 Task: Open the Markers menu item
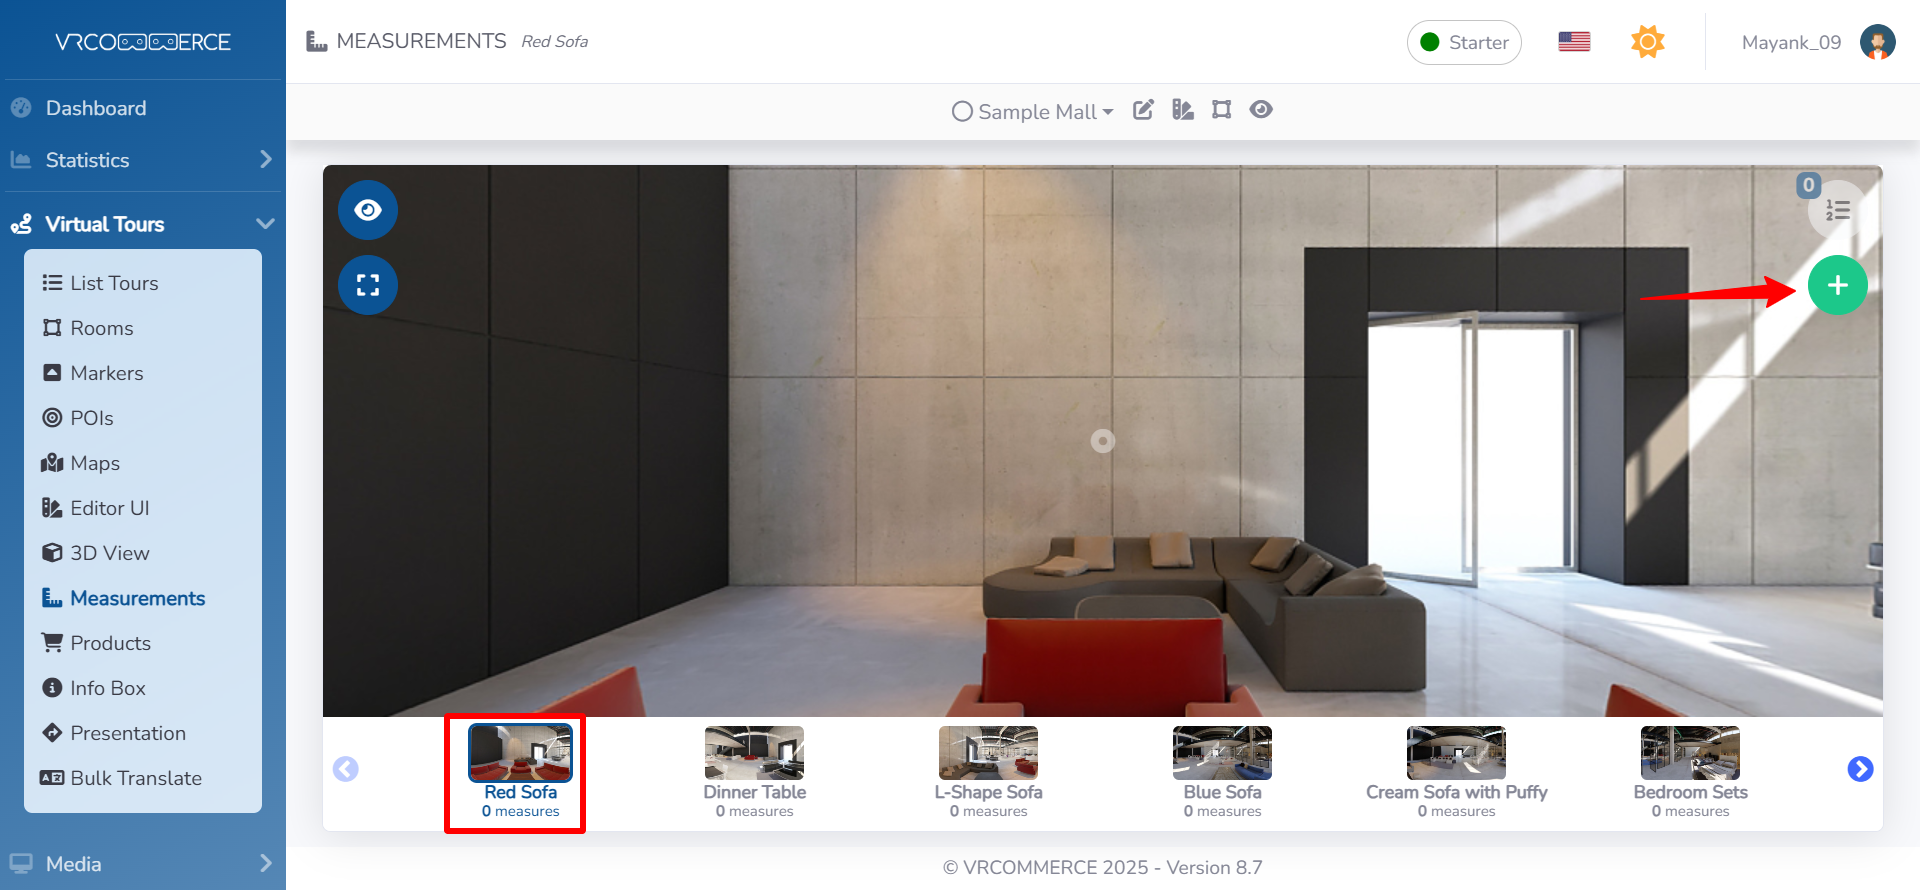click(x=107, y=373)
